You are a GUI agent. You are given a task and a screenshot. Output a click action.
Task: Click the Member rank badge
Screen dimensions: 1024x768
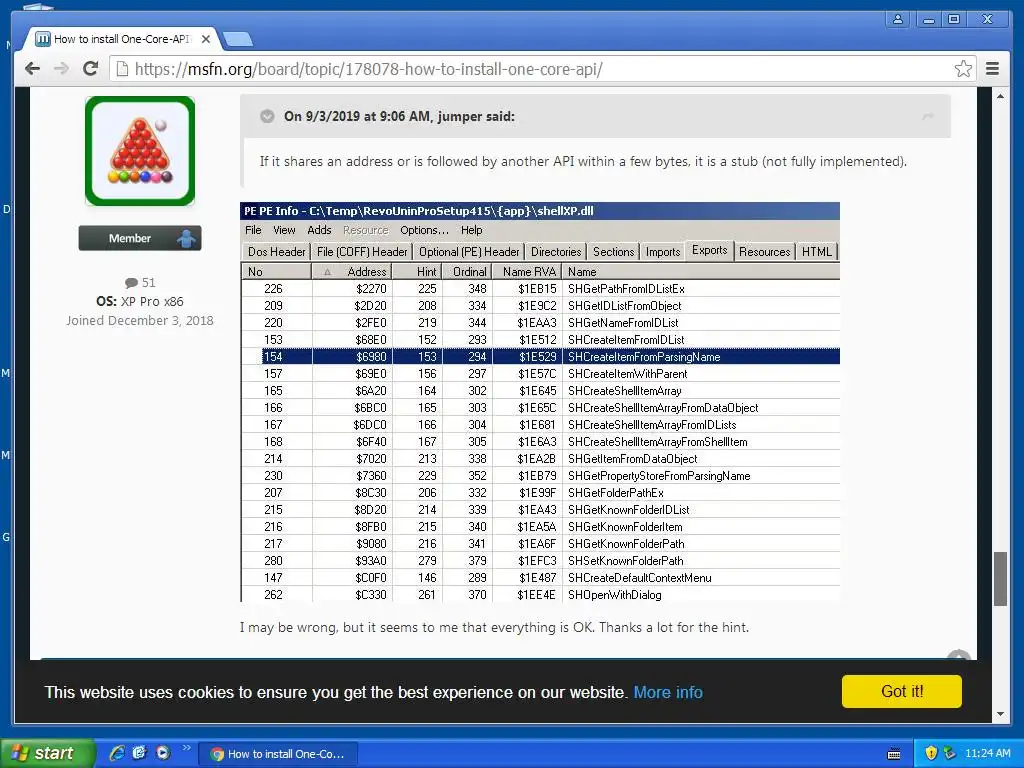tap(140, 238)
